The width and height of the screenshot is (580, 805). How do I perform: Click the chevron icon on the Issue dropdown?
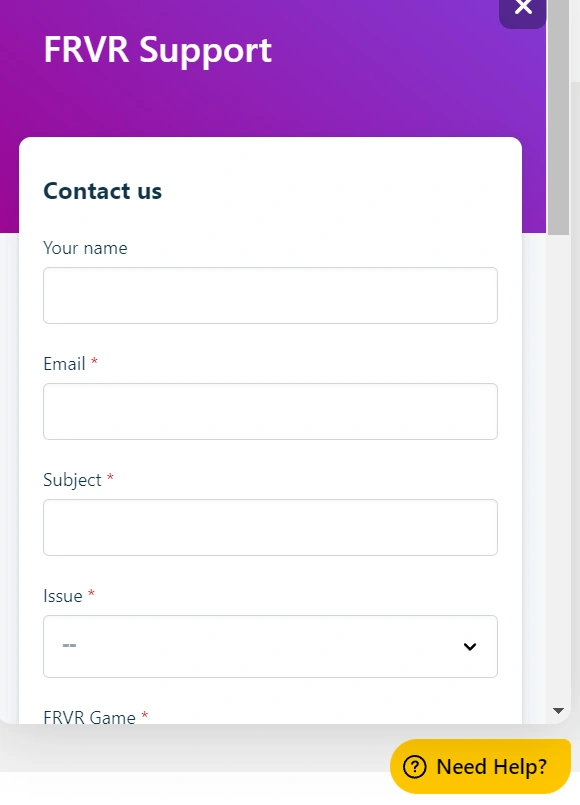(x=469, y=646)
